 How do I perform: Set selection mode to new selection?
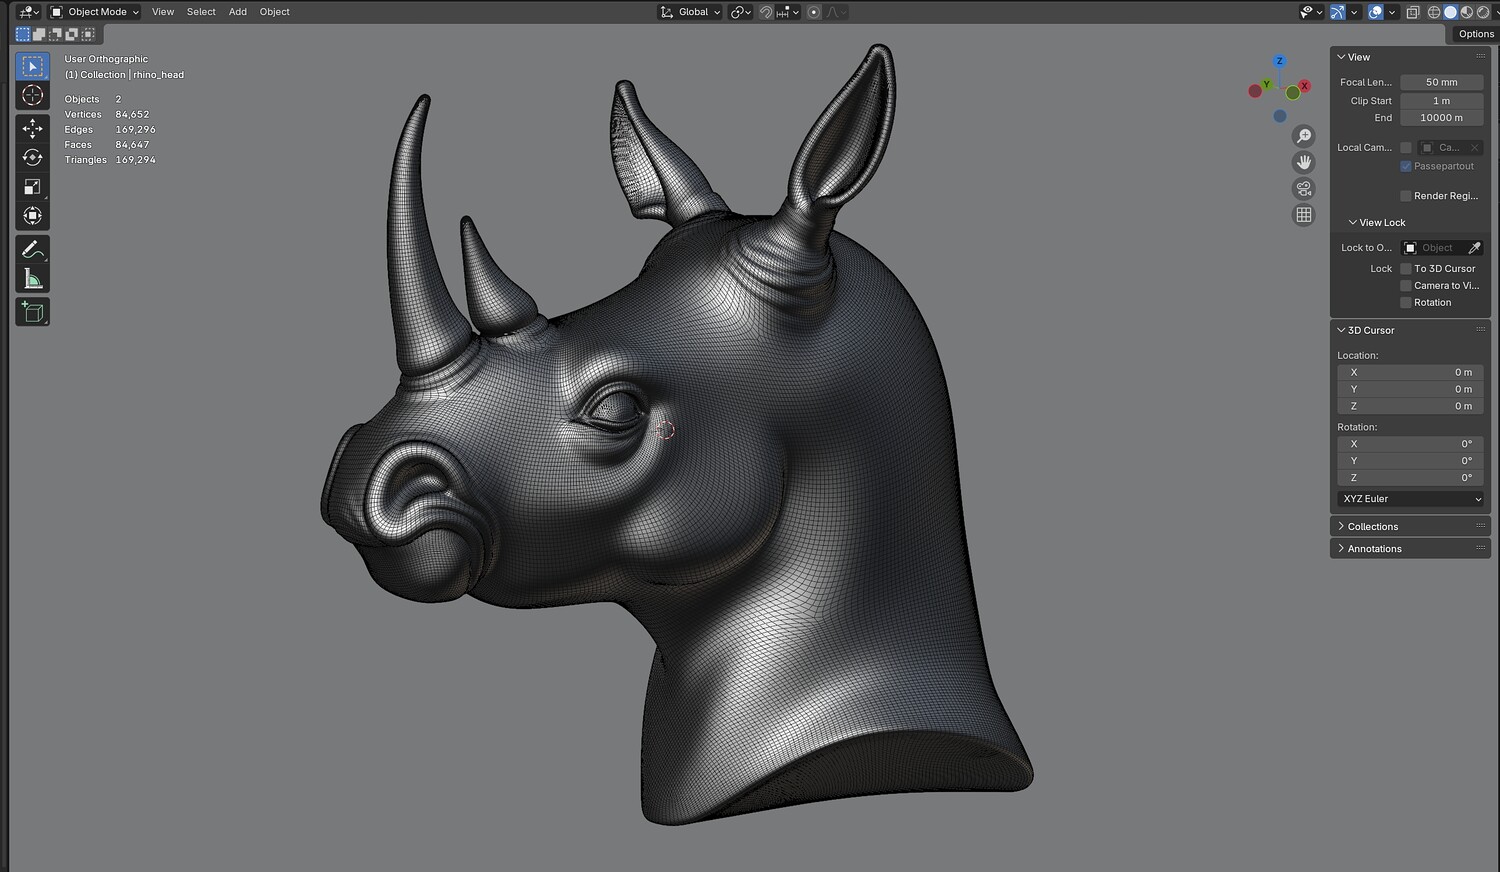pos(23,34)
